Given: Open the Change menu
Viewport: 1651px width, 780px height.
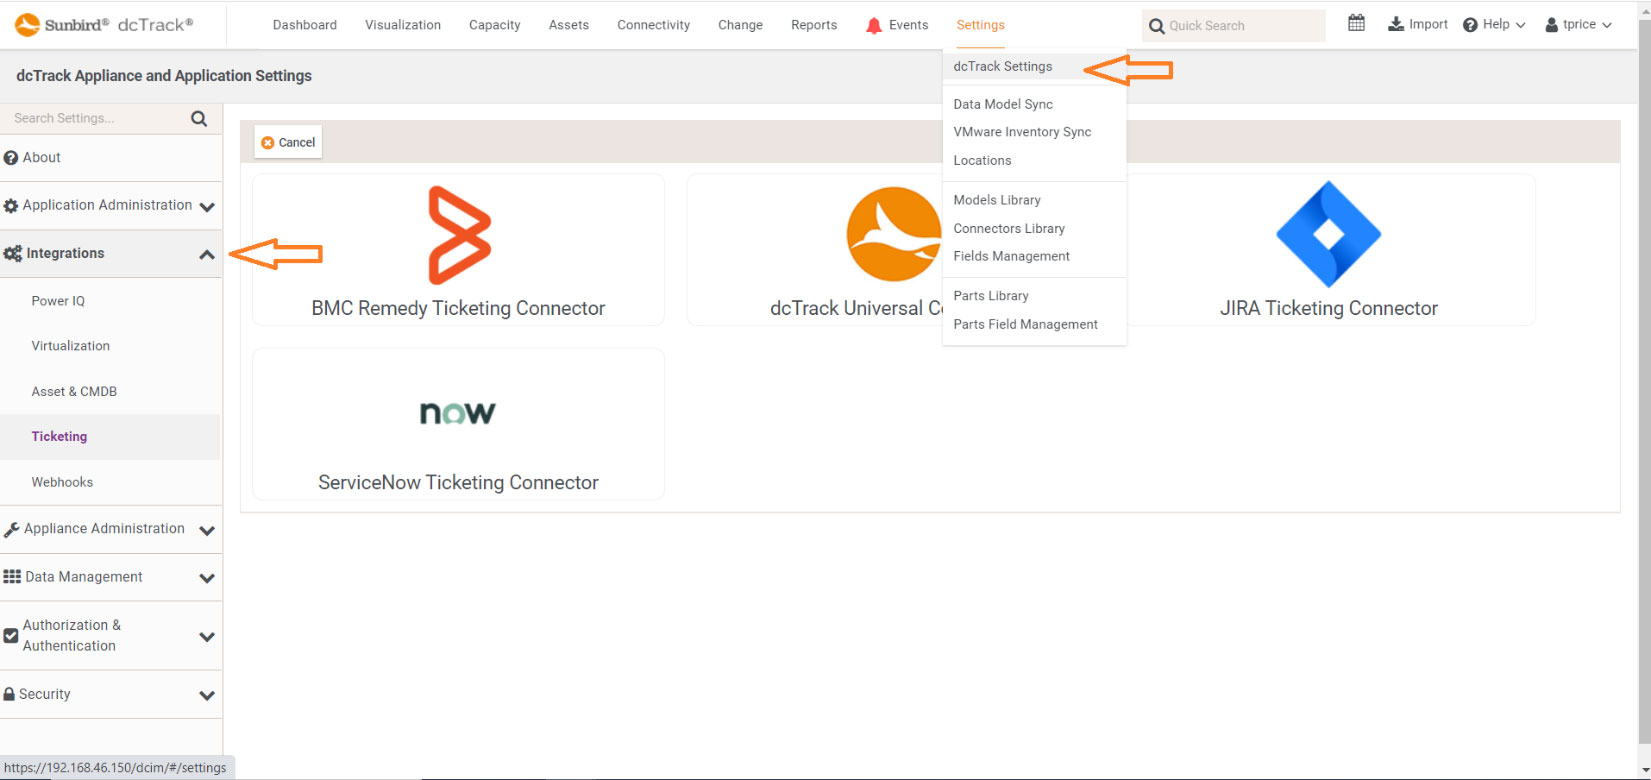Looking at the screenshot, I should (741, 25).
